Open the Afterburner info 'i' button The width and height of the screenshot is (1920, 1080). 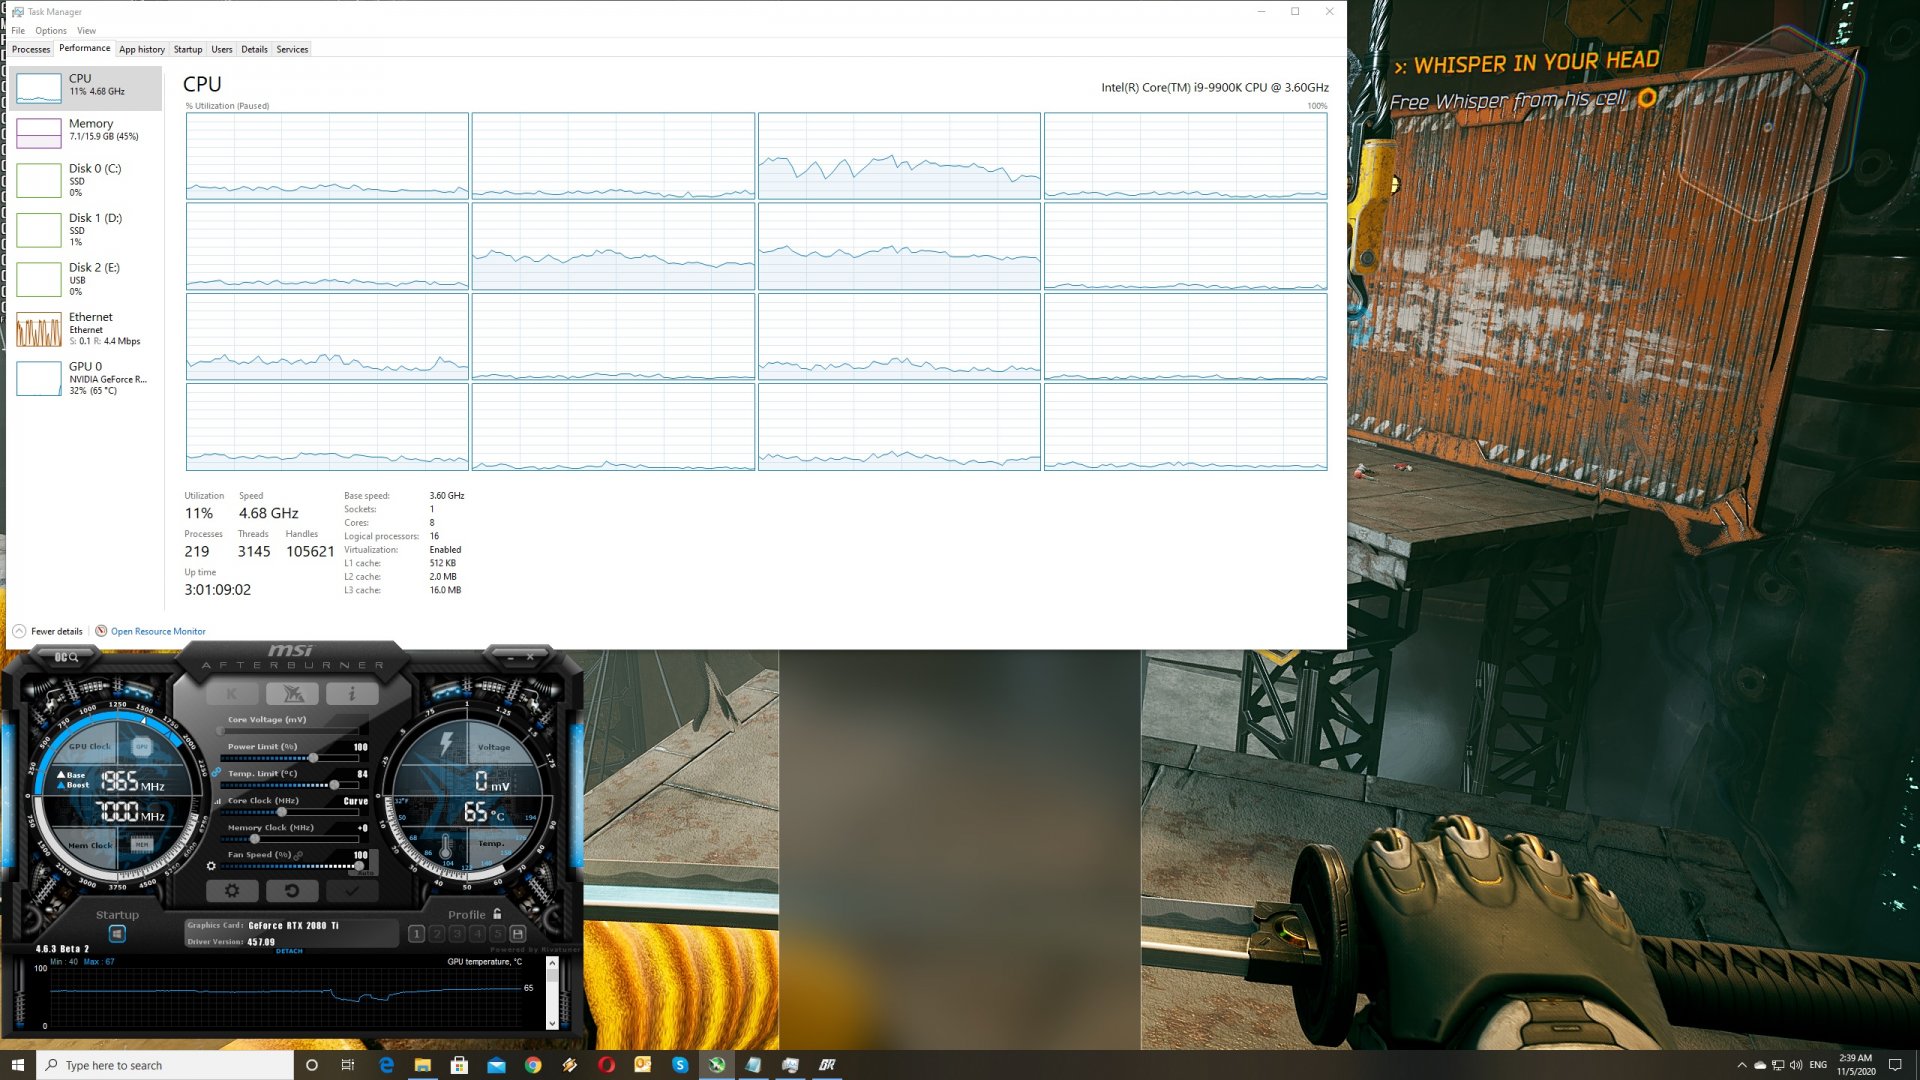[x=351, y=693]
